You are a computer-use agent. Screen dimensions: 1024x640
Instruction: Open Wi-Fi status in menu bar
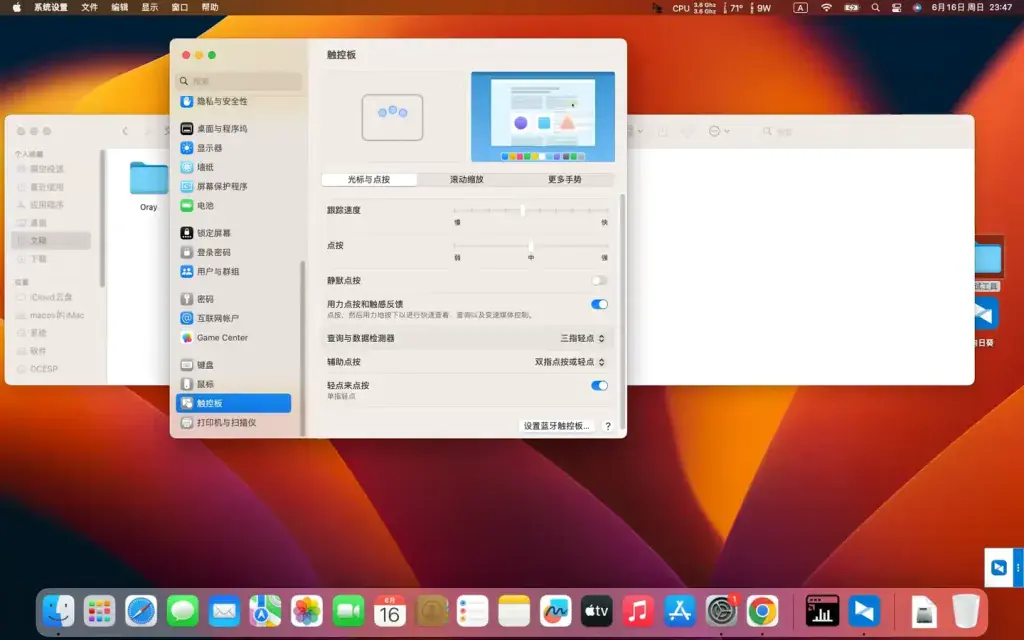click(x=826, y=7)
